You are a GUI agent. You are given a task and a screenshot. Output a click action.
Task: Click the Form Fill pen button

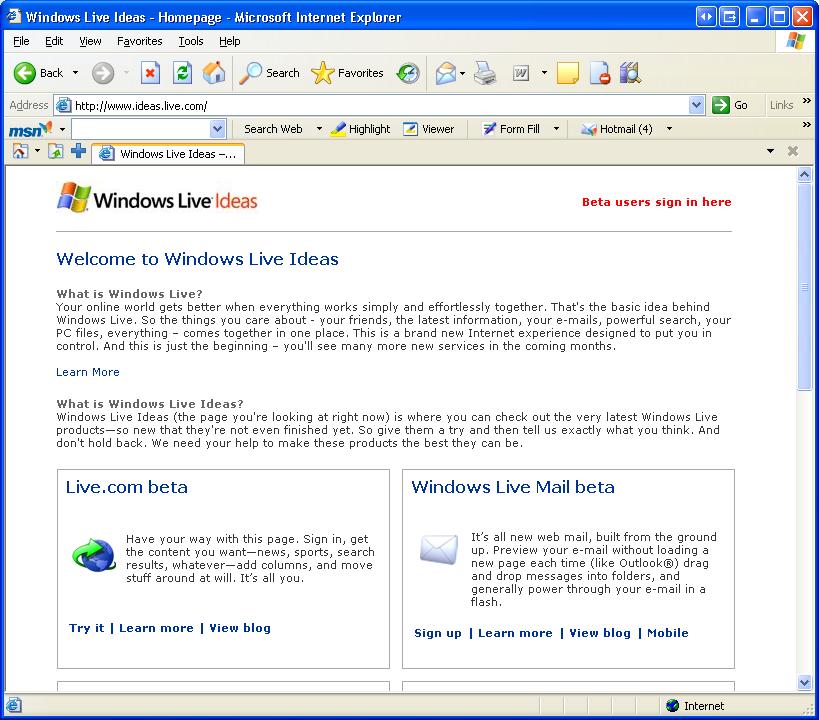[x=511, y=129]
